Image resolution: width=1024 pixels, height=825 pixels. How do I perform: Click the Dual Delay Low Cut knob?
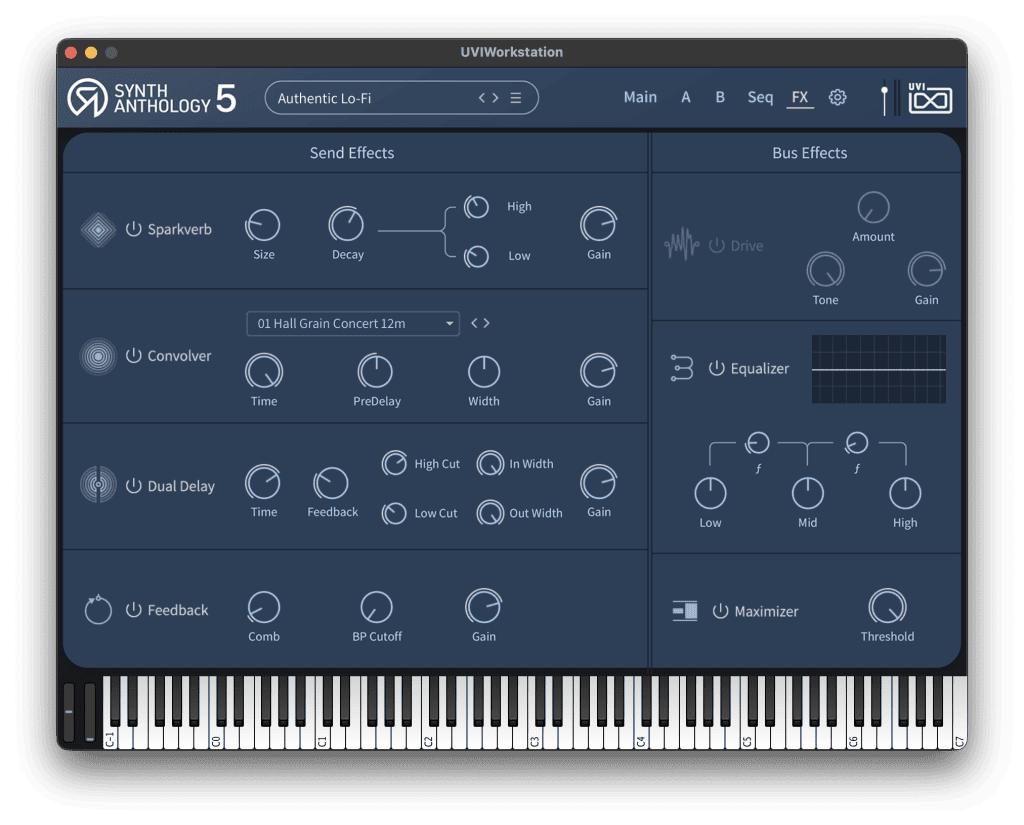[394, 513]
